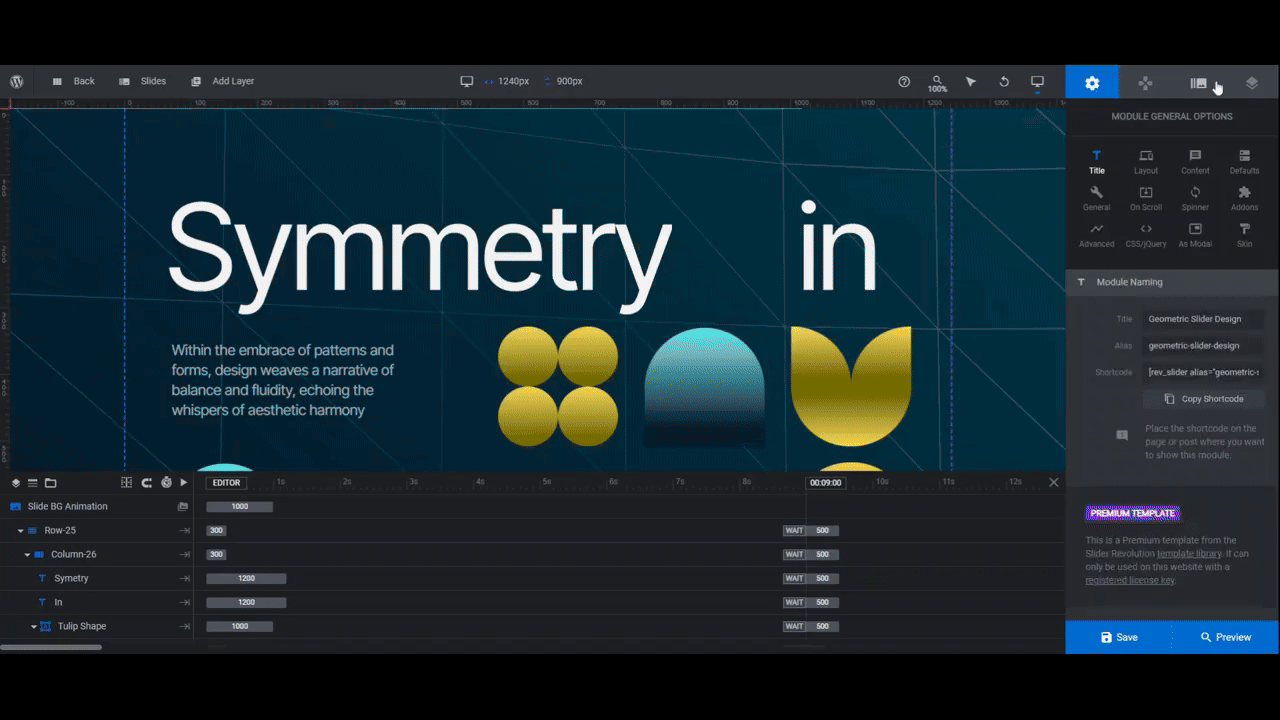The width and height of the screenshot is (1280, 720).
Task: Select the On Scroll option
Action: pos(1146,198)
